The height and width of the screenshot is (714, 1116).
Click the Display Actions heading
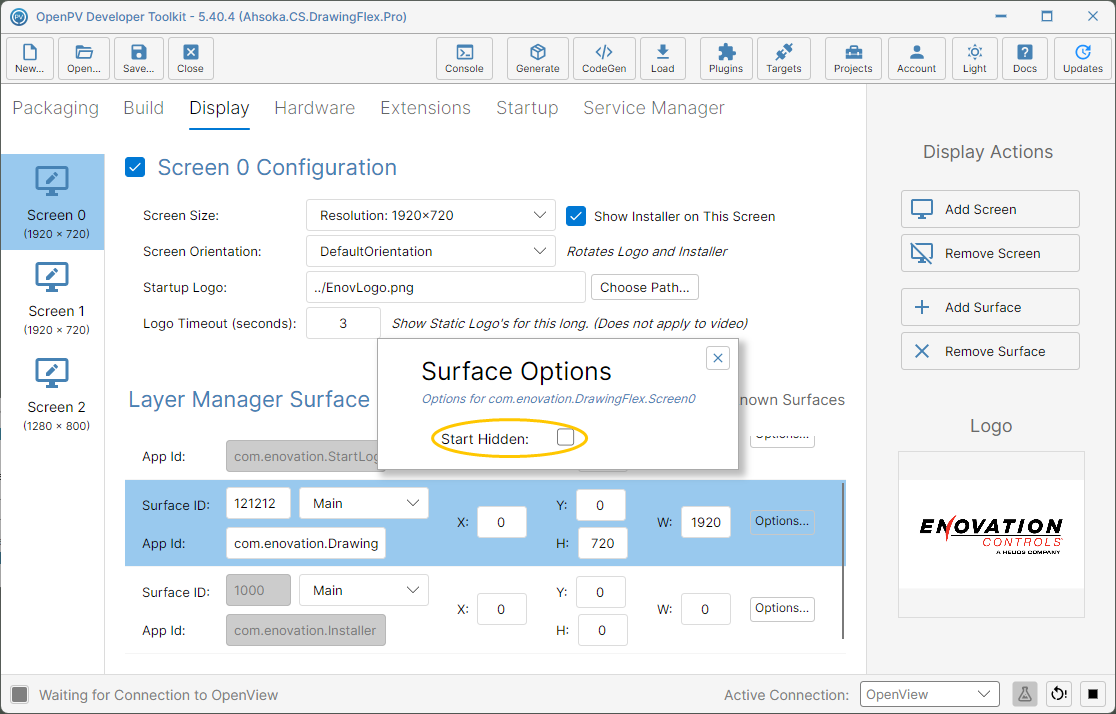pyautogui.click(x=988, y=152)
